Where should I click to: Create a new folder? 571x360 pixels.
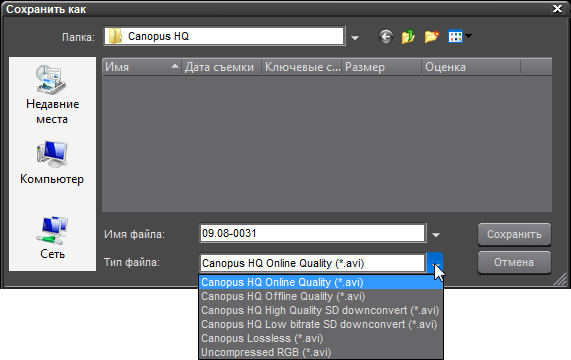click(432, 37)
